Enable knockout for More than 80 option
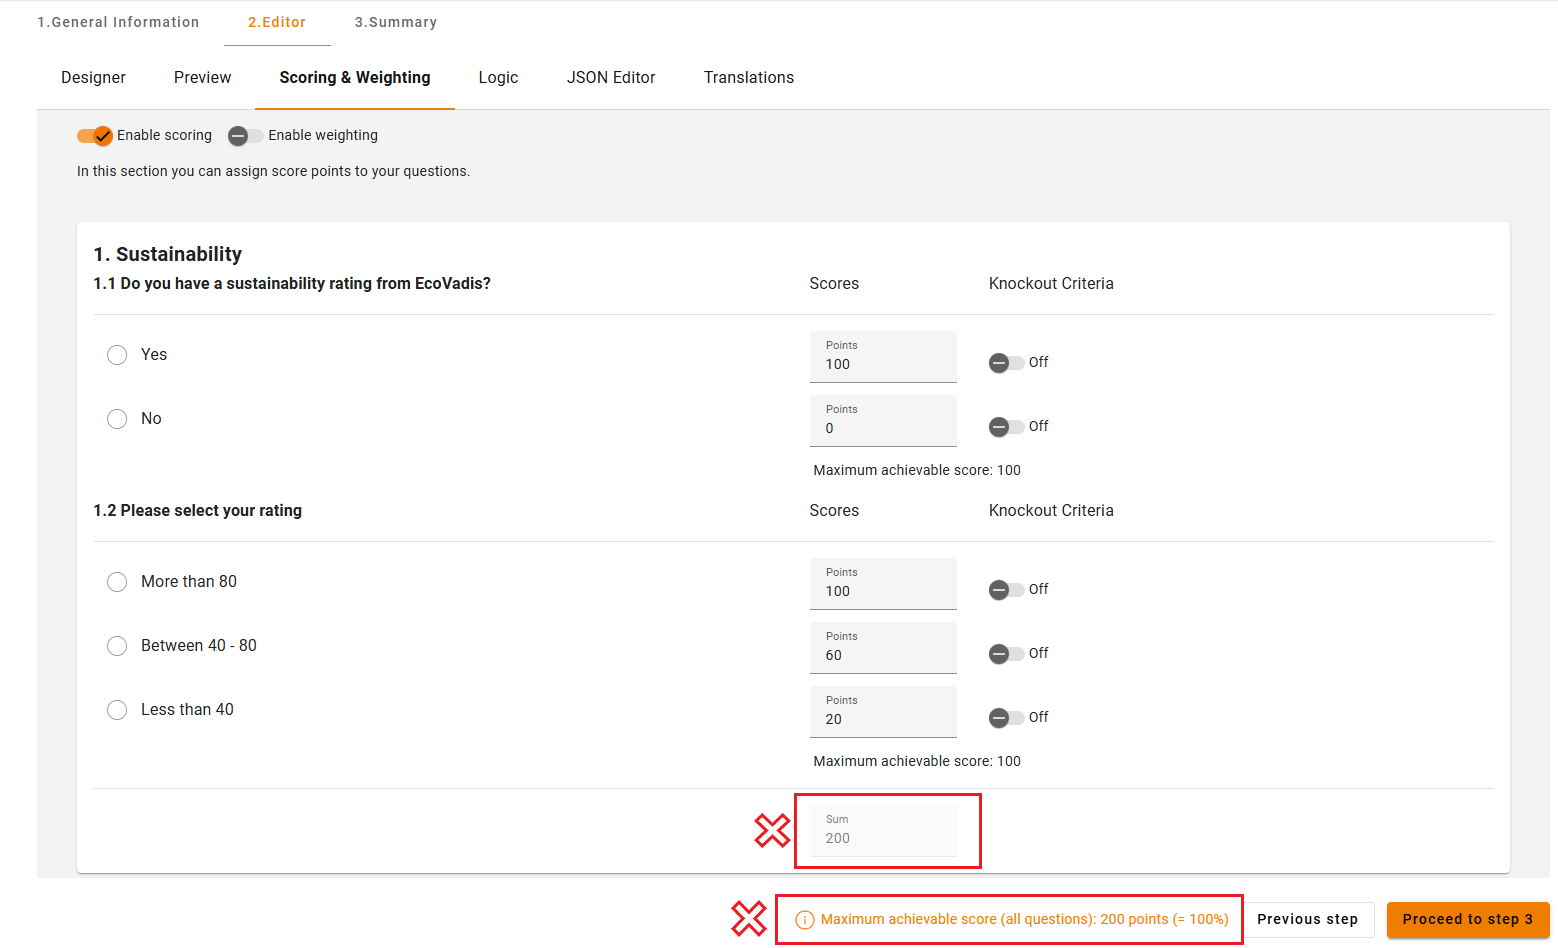The width and height of the screenshot is (1558, 948). coord(1006,590)
